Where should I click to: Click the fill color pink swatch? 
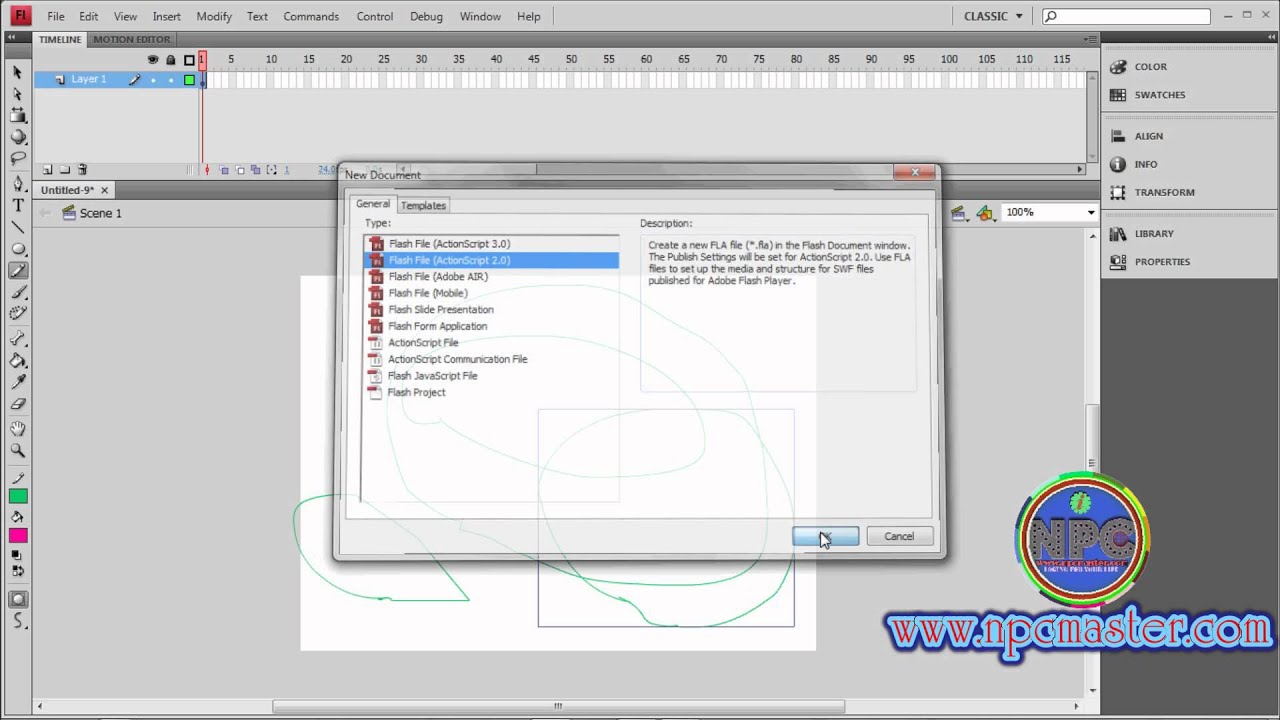(18, 536)
